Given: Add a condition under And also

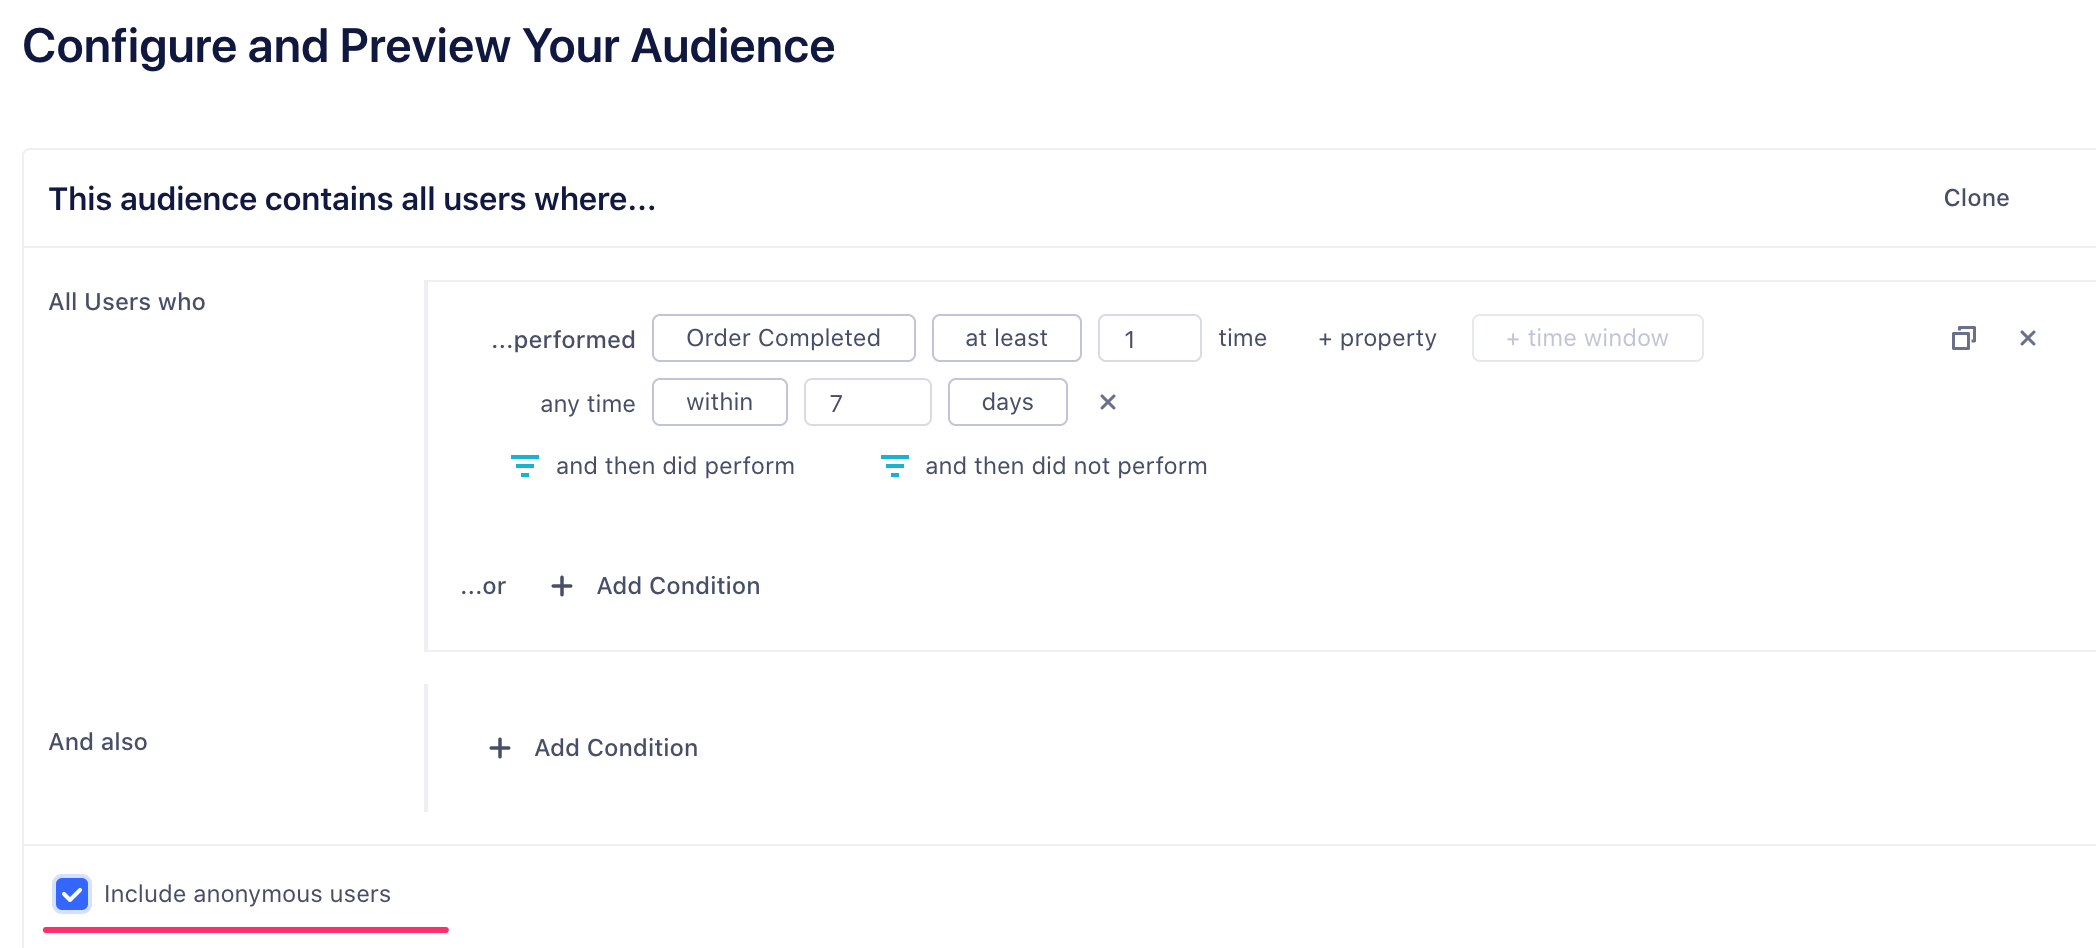Looking at the screenshot, I should [615, 747].
